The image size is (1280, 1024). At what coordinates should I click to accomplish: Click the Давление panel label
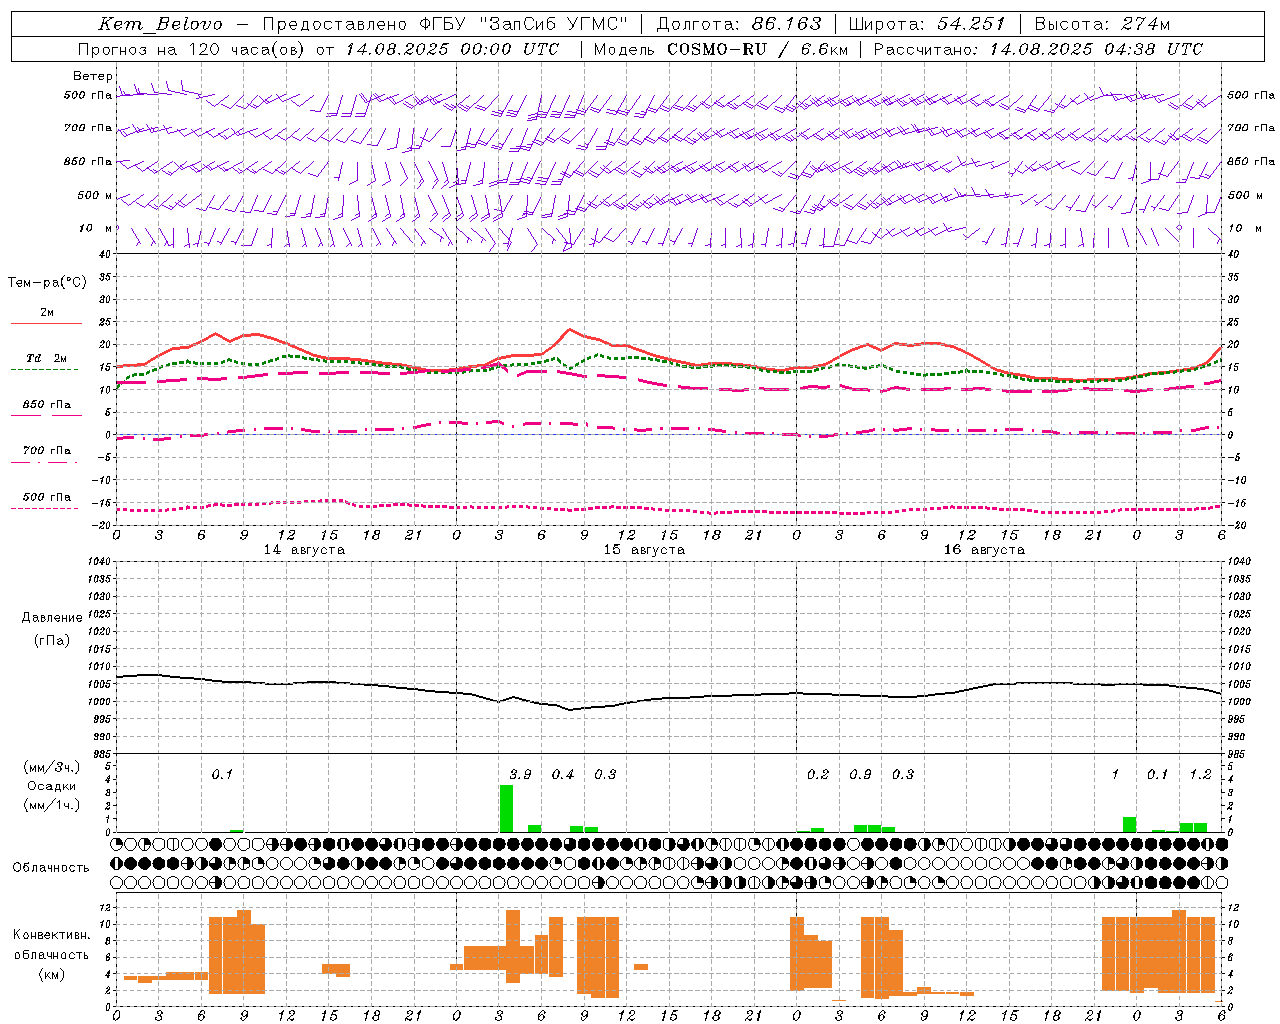click(x=52, y=618)
